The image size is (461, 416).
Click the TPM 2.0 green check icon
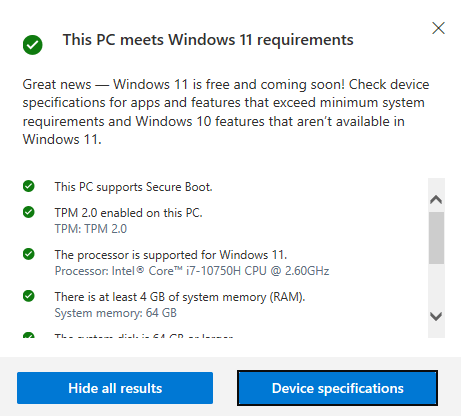point(29,212)
